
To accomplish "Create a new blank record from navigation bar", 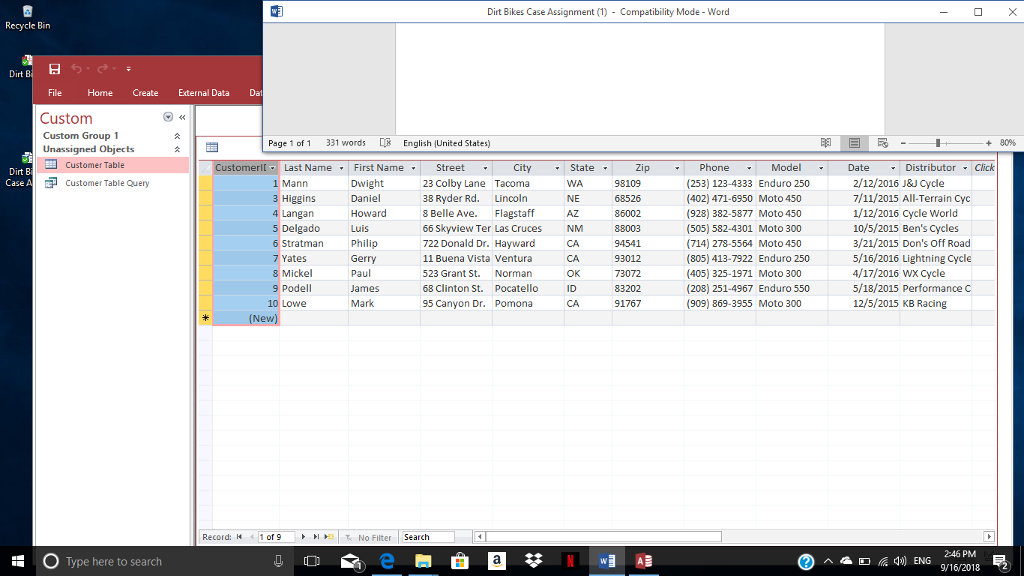I will [329, 537].
